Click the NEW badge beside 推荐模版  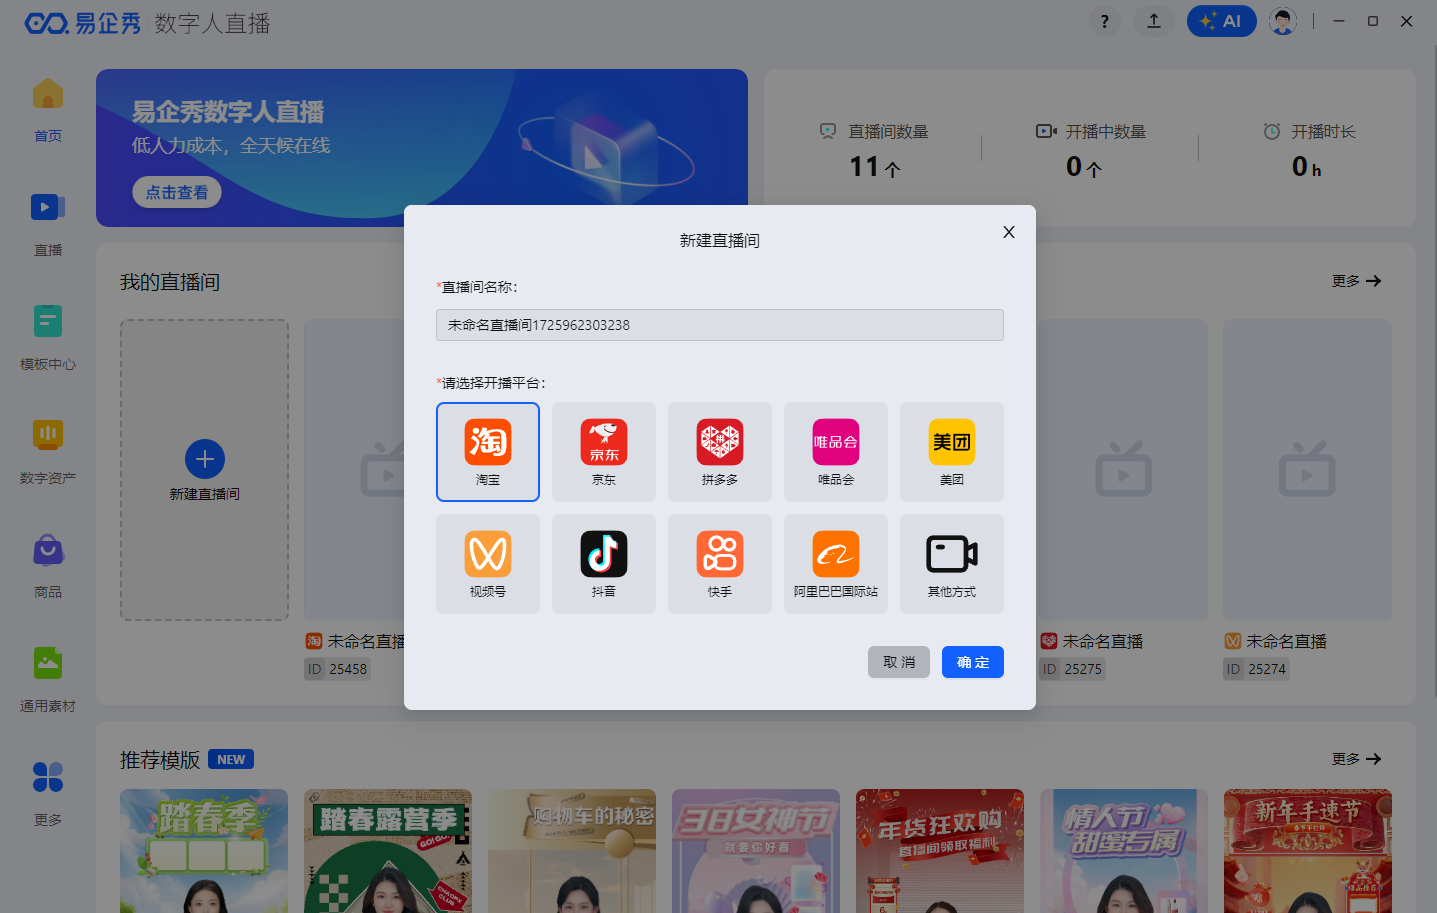[x=231, y=759]
